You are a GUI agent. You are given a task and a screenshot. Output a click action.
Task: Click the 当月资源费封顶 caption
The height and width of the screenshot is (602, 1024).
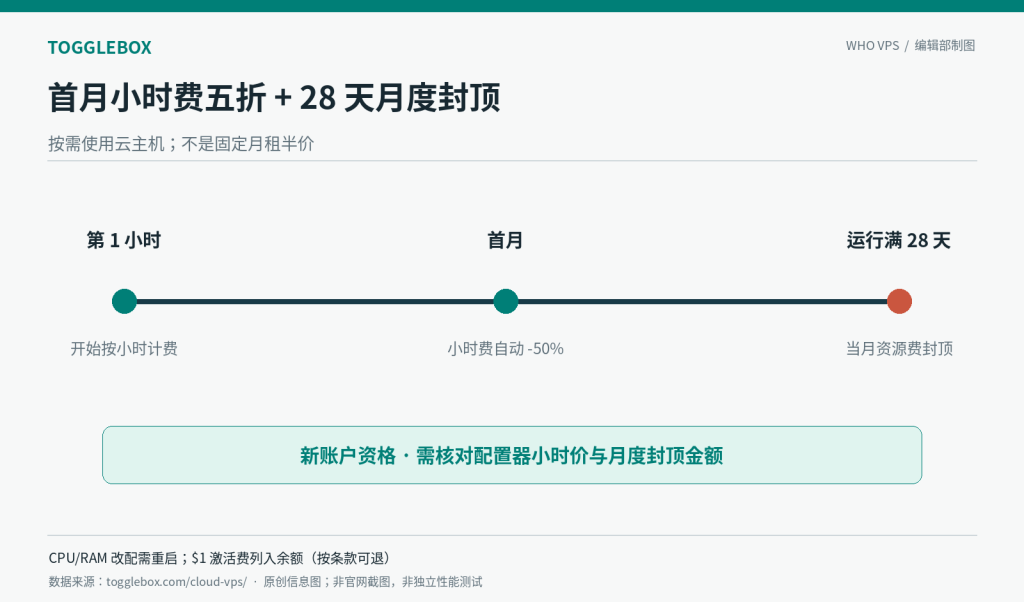click(899, 349)
